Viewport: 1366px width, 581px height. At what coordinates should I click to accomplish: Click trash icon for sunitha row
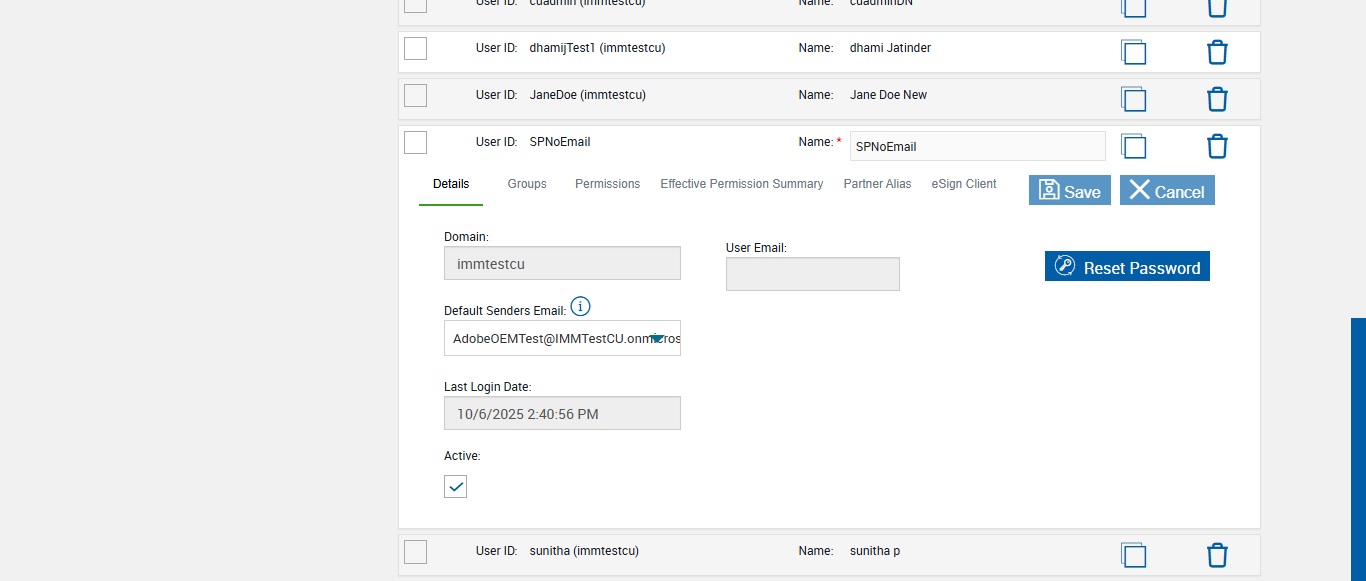[1217, 555]
